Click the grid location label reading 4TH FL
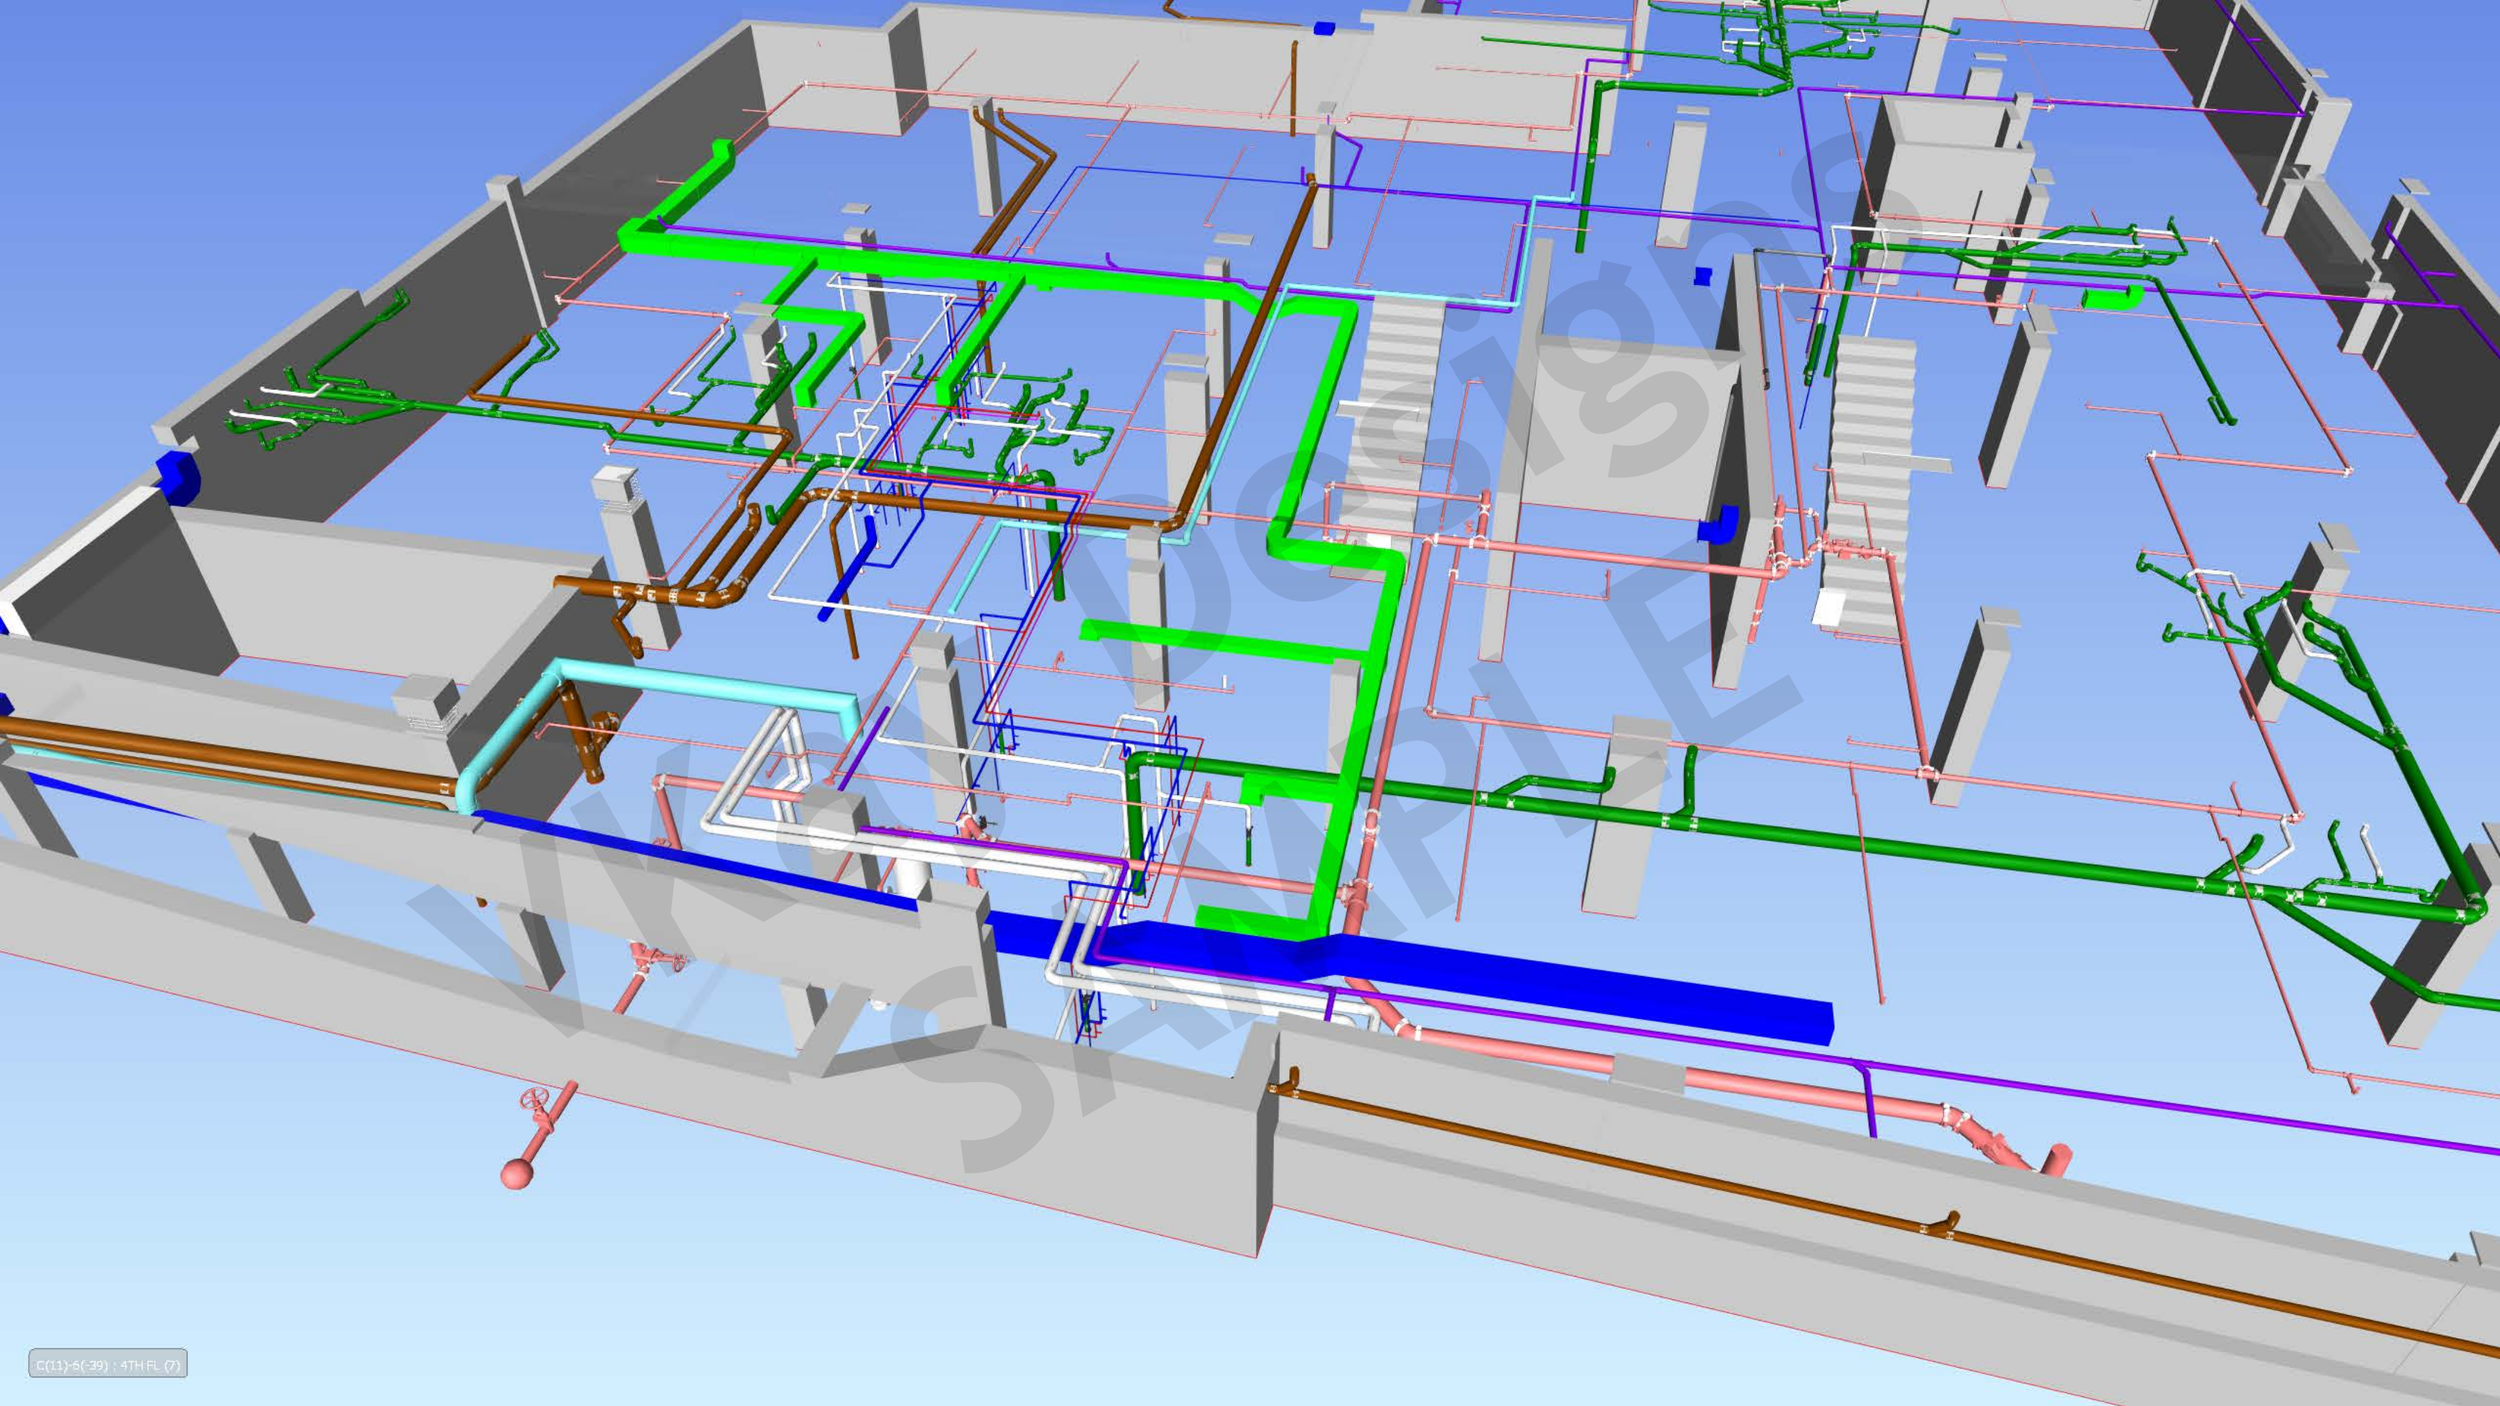Viewport: 2500px width, 1406px height. (x=107, y=1364)
